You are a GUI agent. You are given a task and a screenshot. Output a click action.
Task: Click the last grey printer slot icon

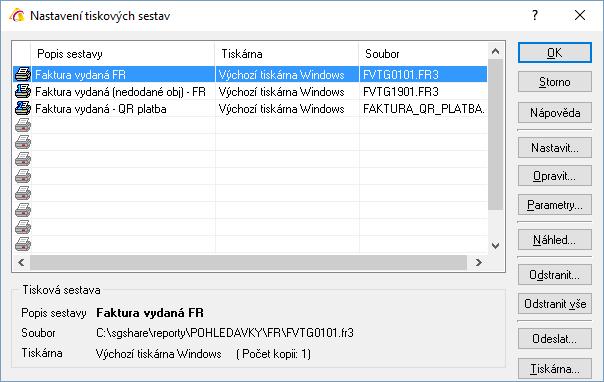coord(23,244)
